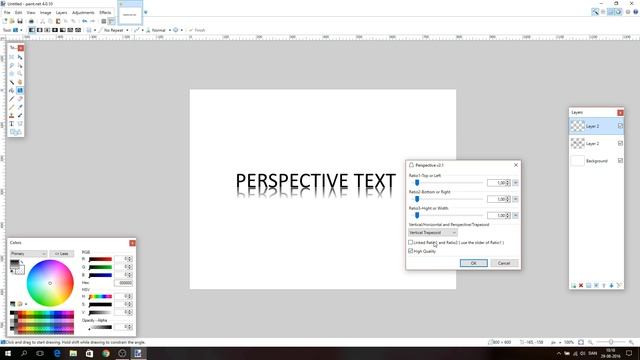Toggle Background layer visibility checkbox
Viewport: 640px width, 360px height.
point(620,161)
